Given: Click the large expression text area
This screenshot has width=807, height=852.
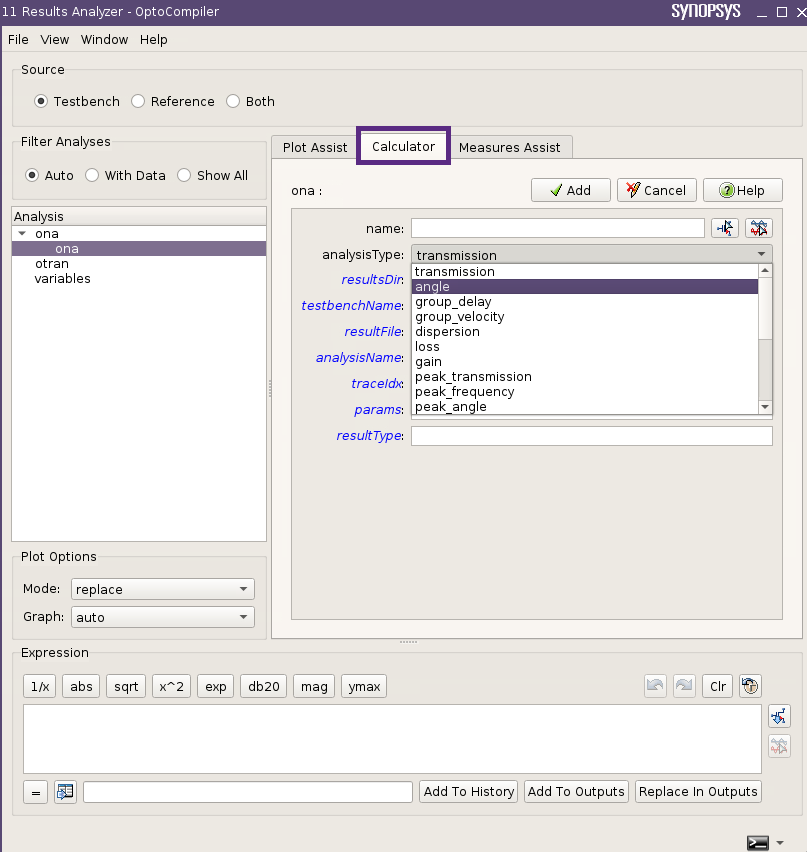Looking at the screenshot, I should click(x=392, y=739).
